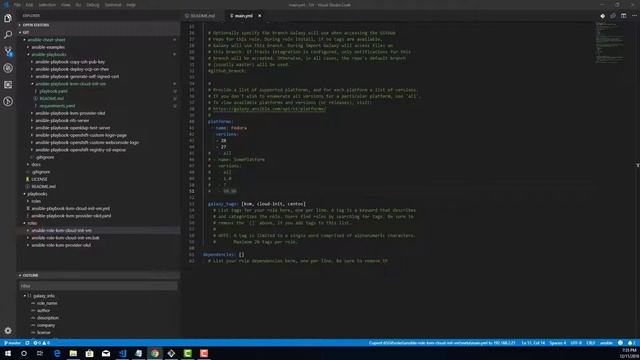Click the editor minimap
Image resolution: width=640 pixels, height=360 pixels.
pos(610,43)
